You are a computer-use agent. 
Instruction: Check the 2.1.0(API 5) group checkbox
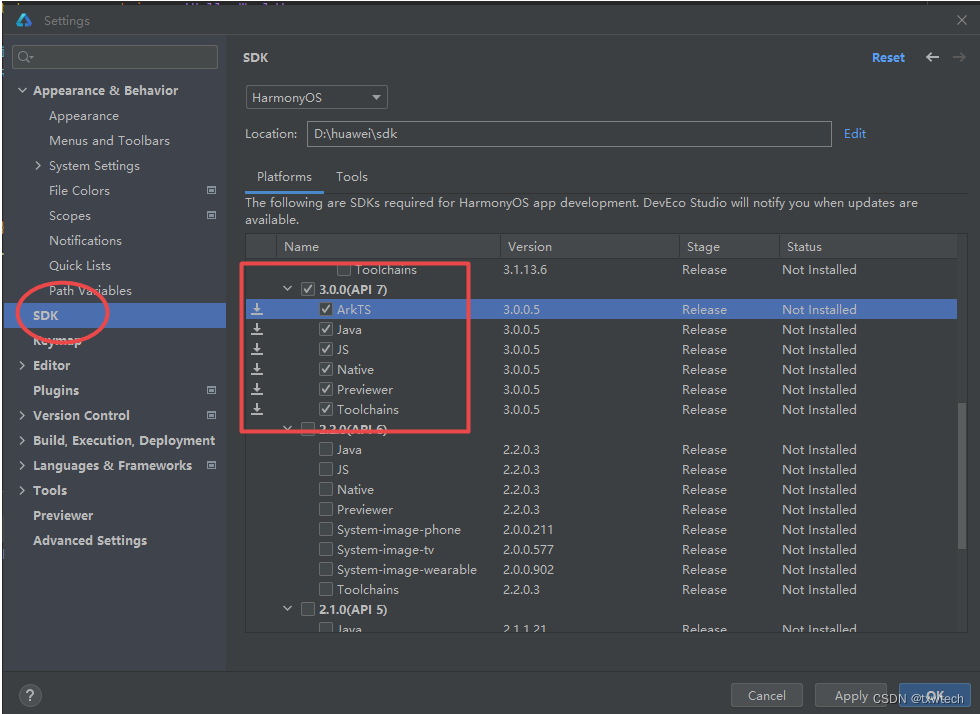(x=308, y=609)
